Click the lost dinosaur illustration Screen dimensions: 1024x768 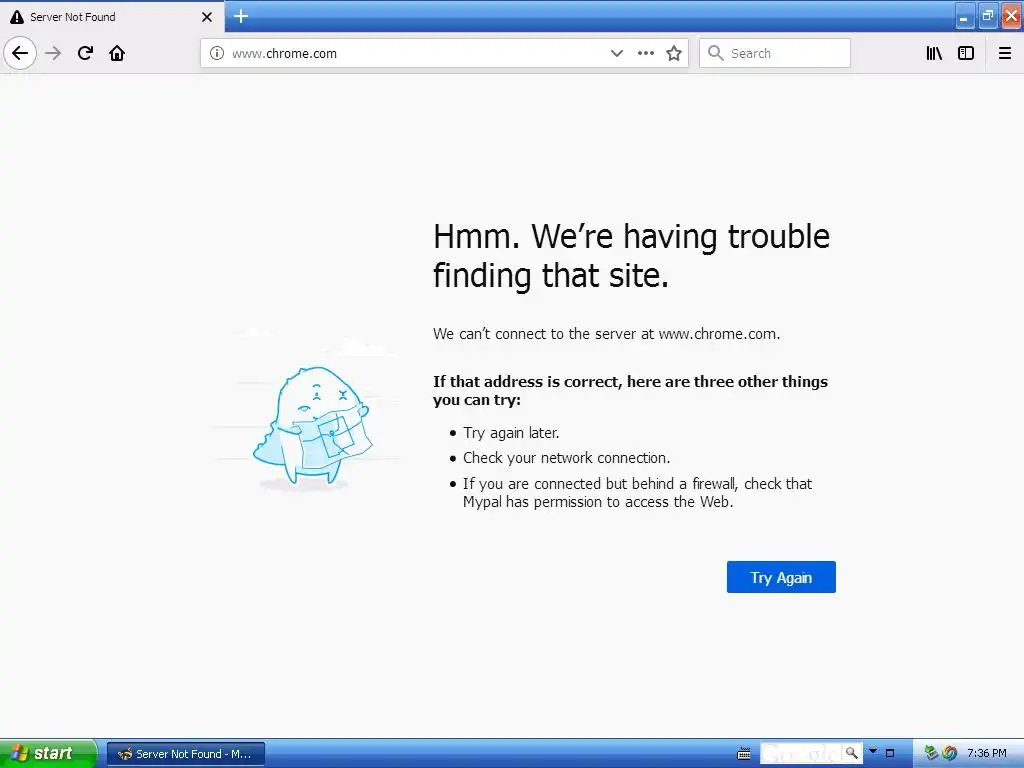click(x=312, y=426)
